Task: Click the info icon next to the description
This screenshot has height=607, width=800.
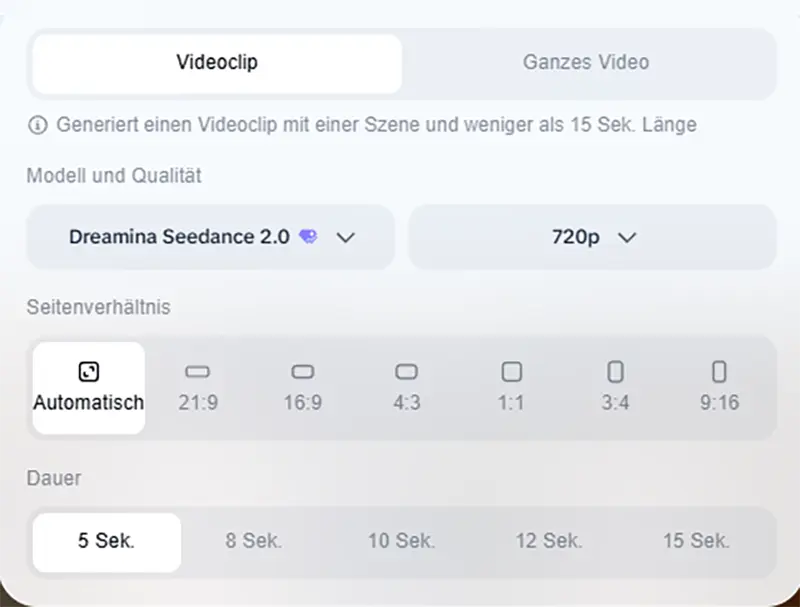Action: pos(37,125)
